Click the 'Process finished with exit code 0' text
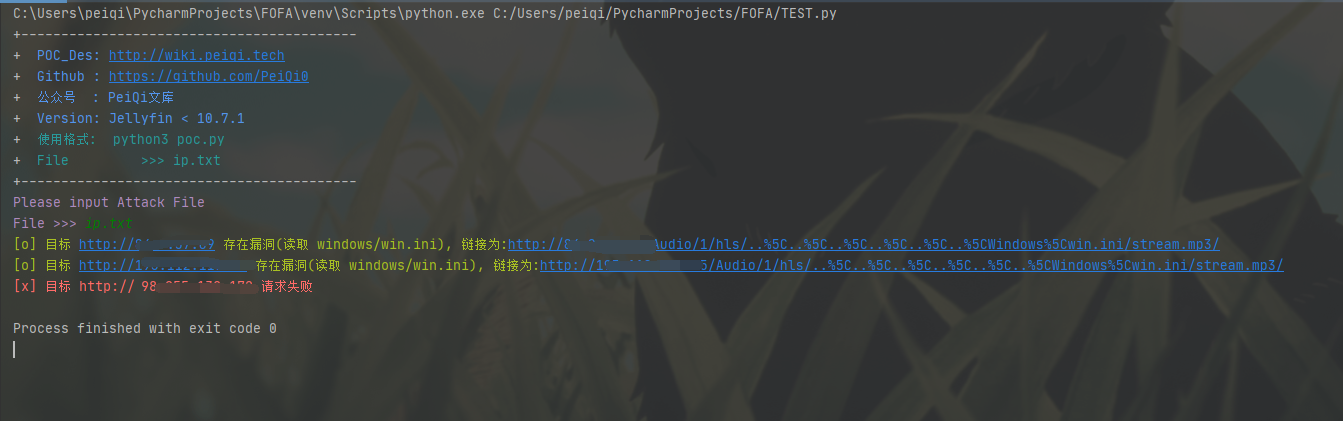 (x=145, y=329)
